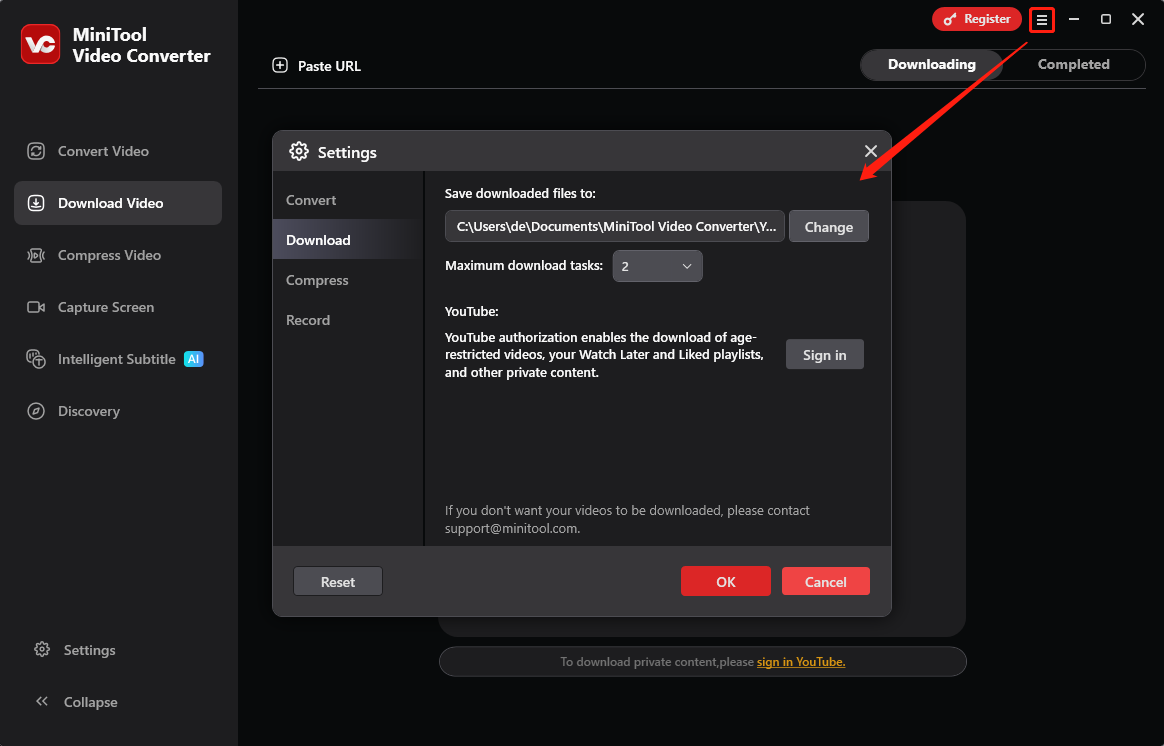Select the Compress tab in Settings
The width and height of the screenshot is (1164, 746).
tap(348, 280)
